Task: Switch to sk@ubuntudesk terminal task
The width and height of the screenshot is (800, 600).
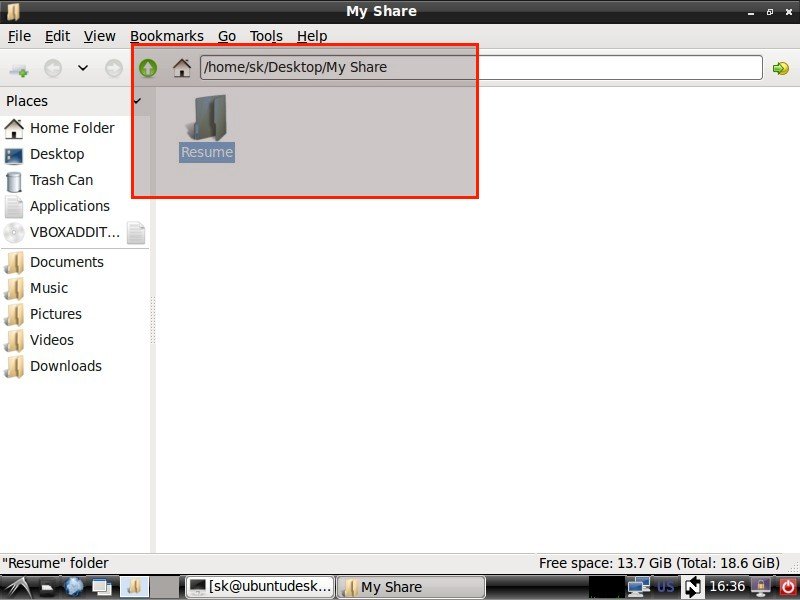Action: (x=260, y=587)
